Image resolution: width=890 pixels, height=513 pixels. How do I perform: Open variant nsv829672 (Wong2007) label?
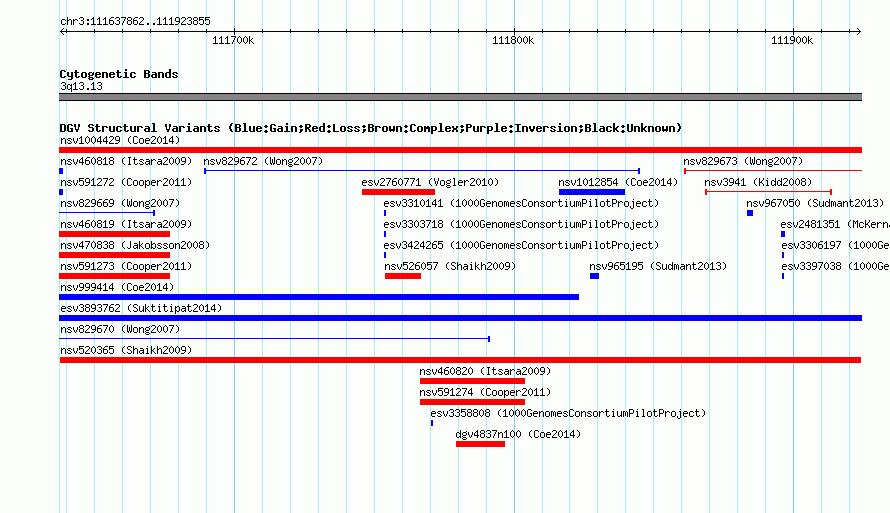point(263,161)
